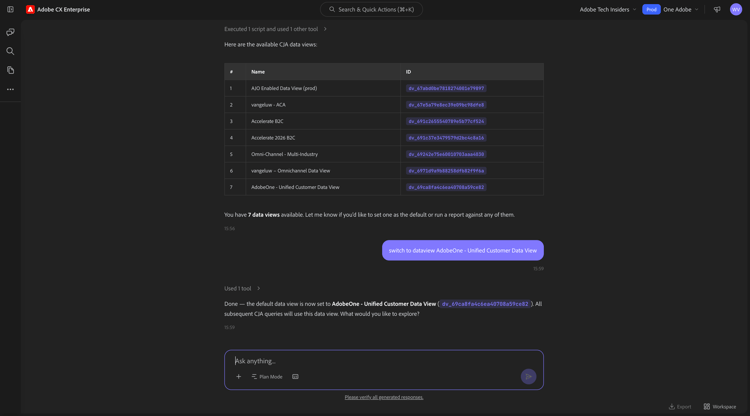Click the ID chip in the vangeluw - ACA row

446,105
